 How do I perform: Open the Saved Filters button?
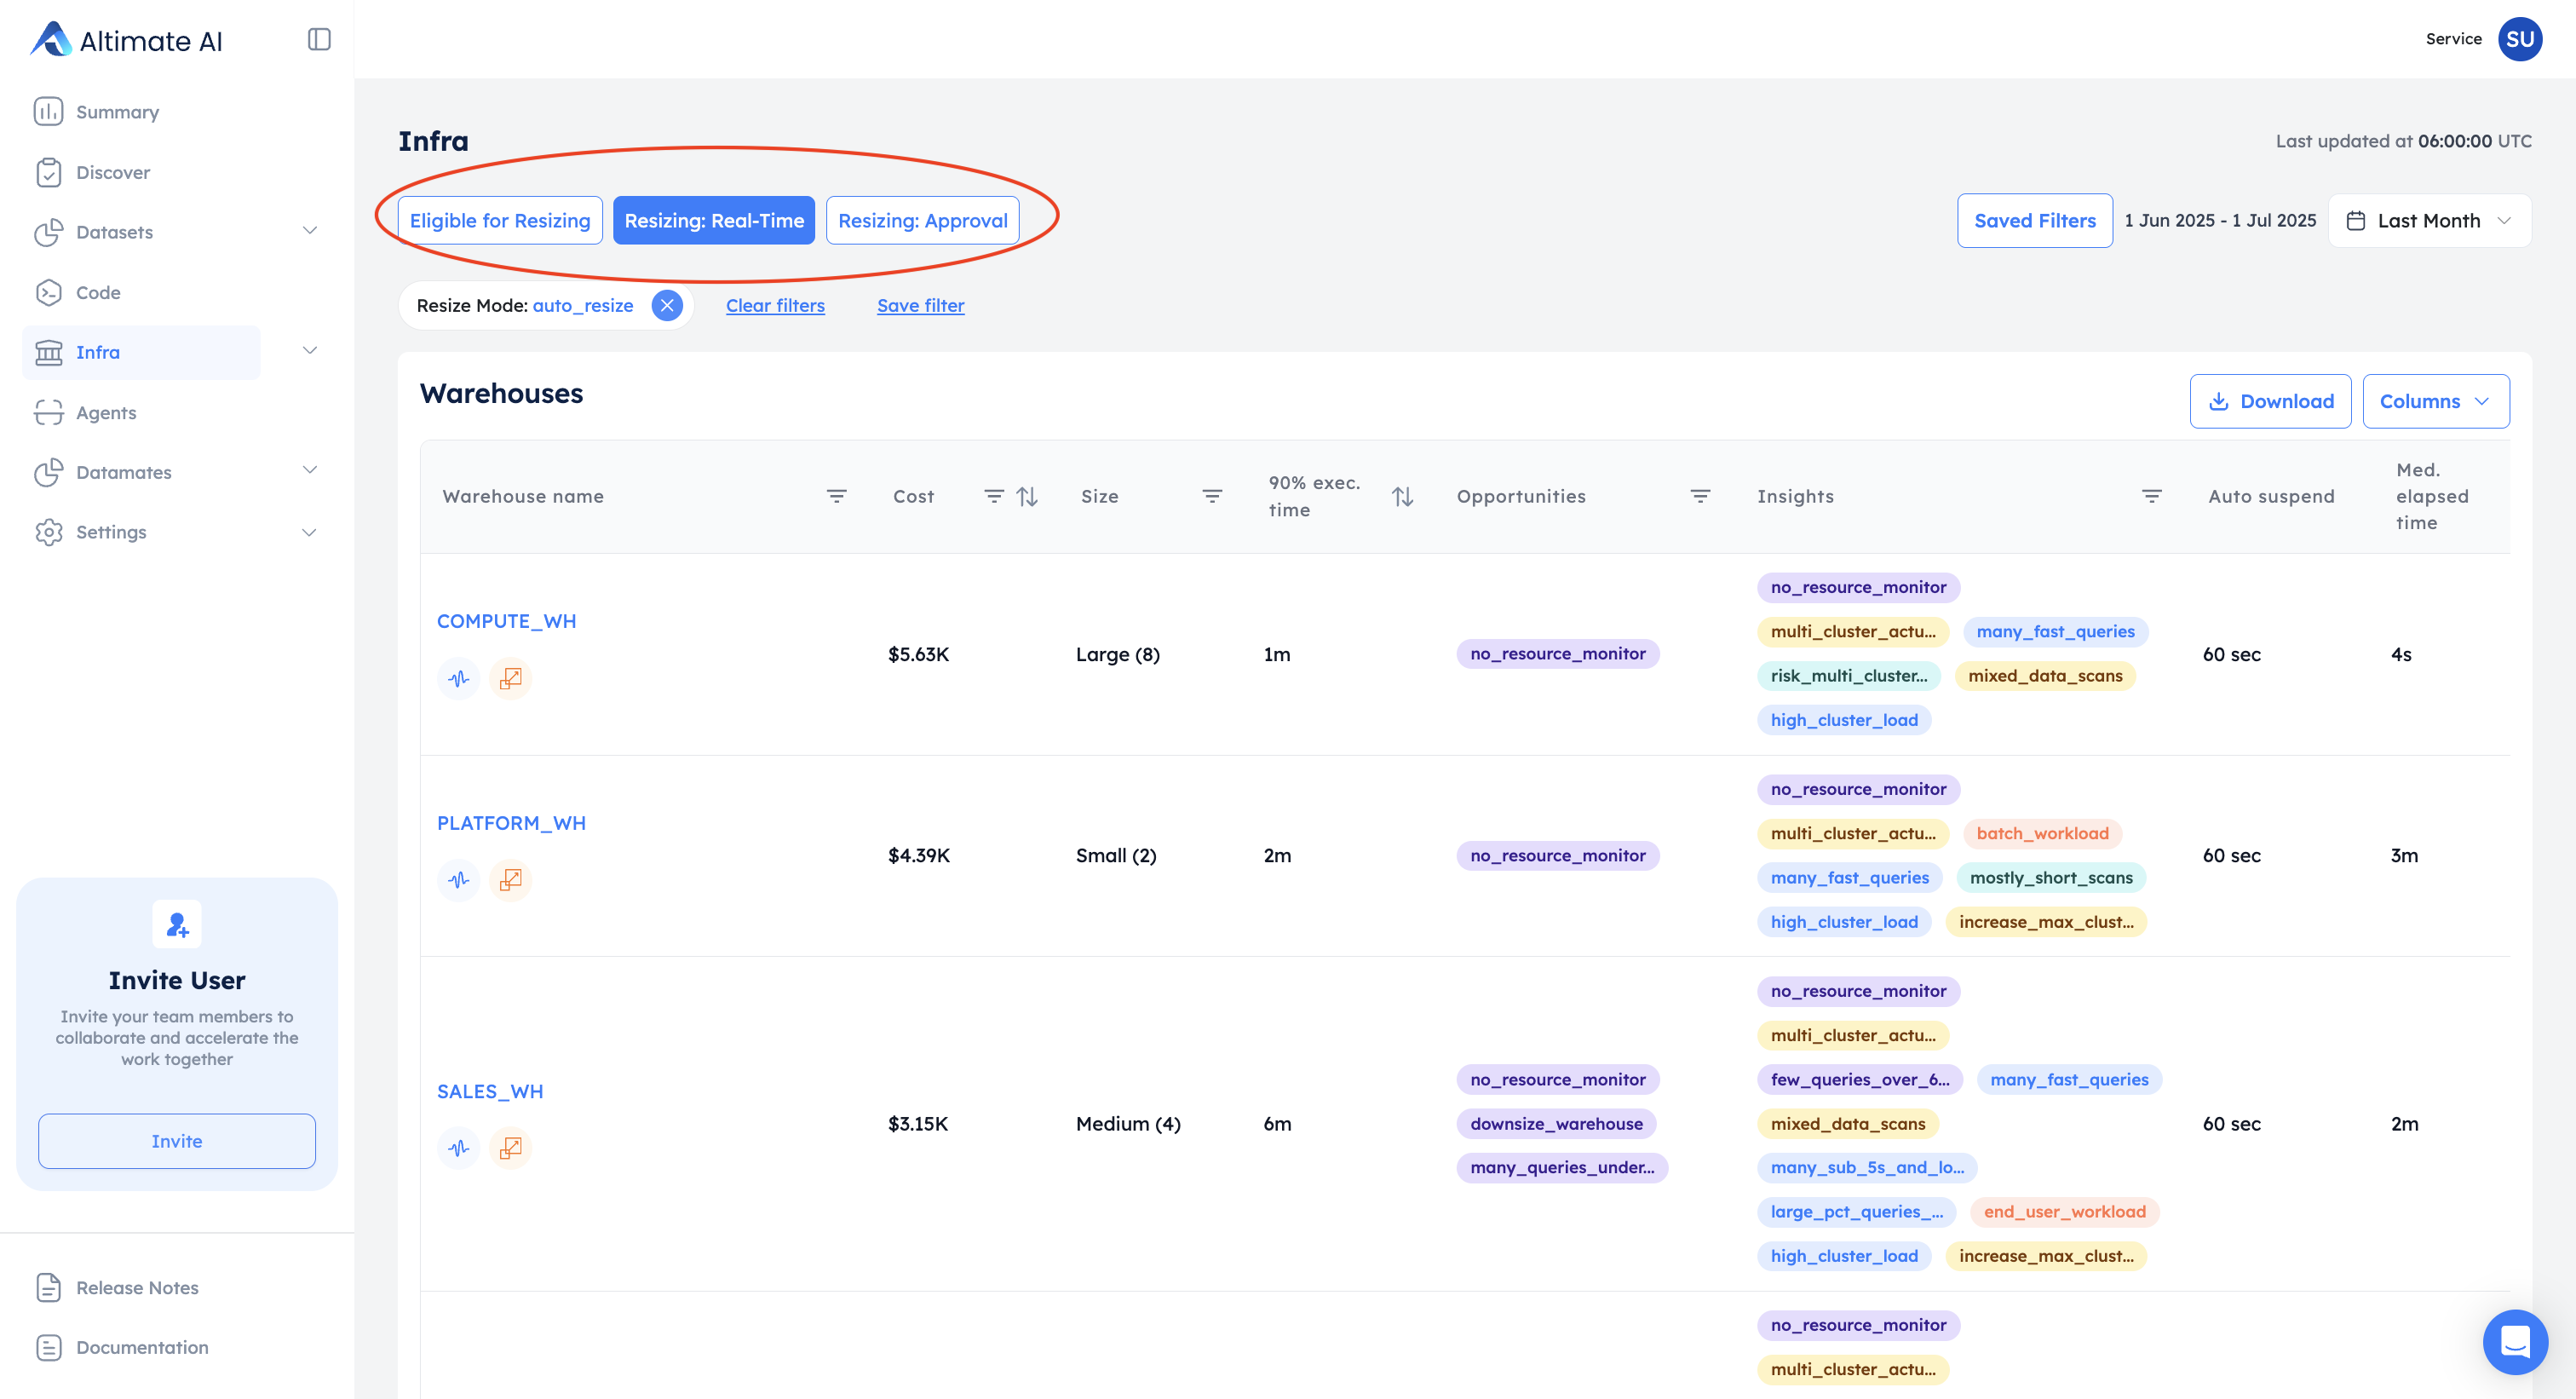[2034, 220]
